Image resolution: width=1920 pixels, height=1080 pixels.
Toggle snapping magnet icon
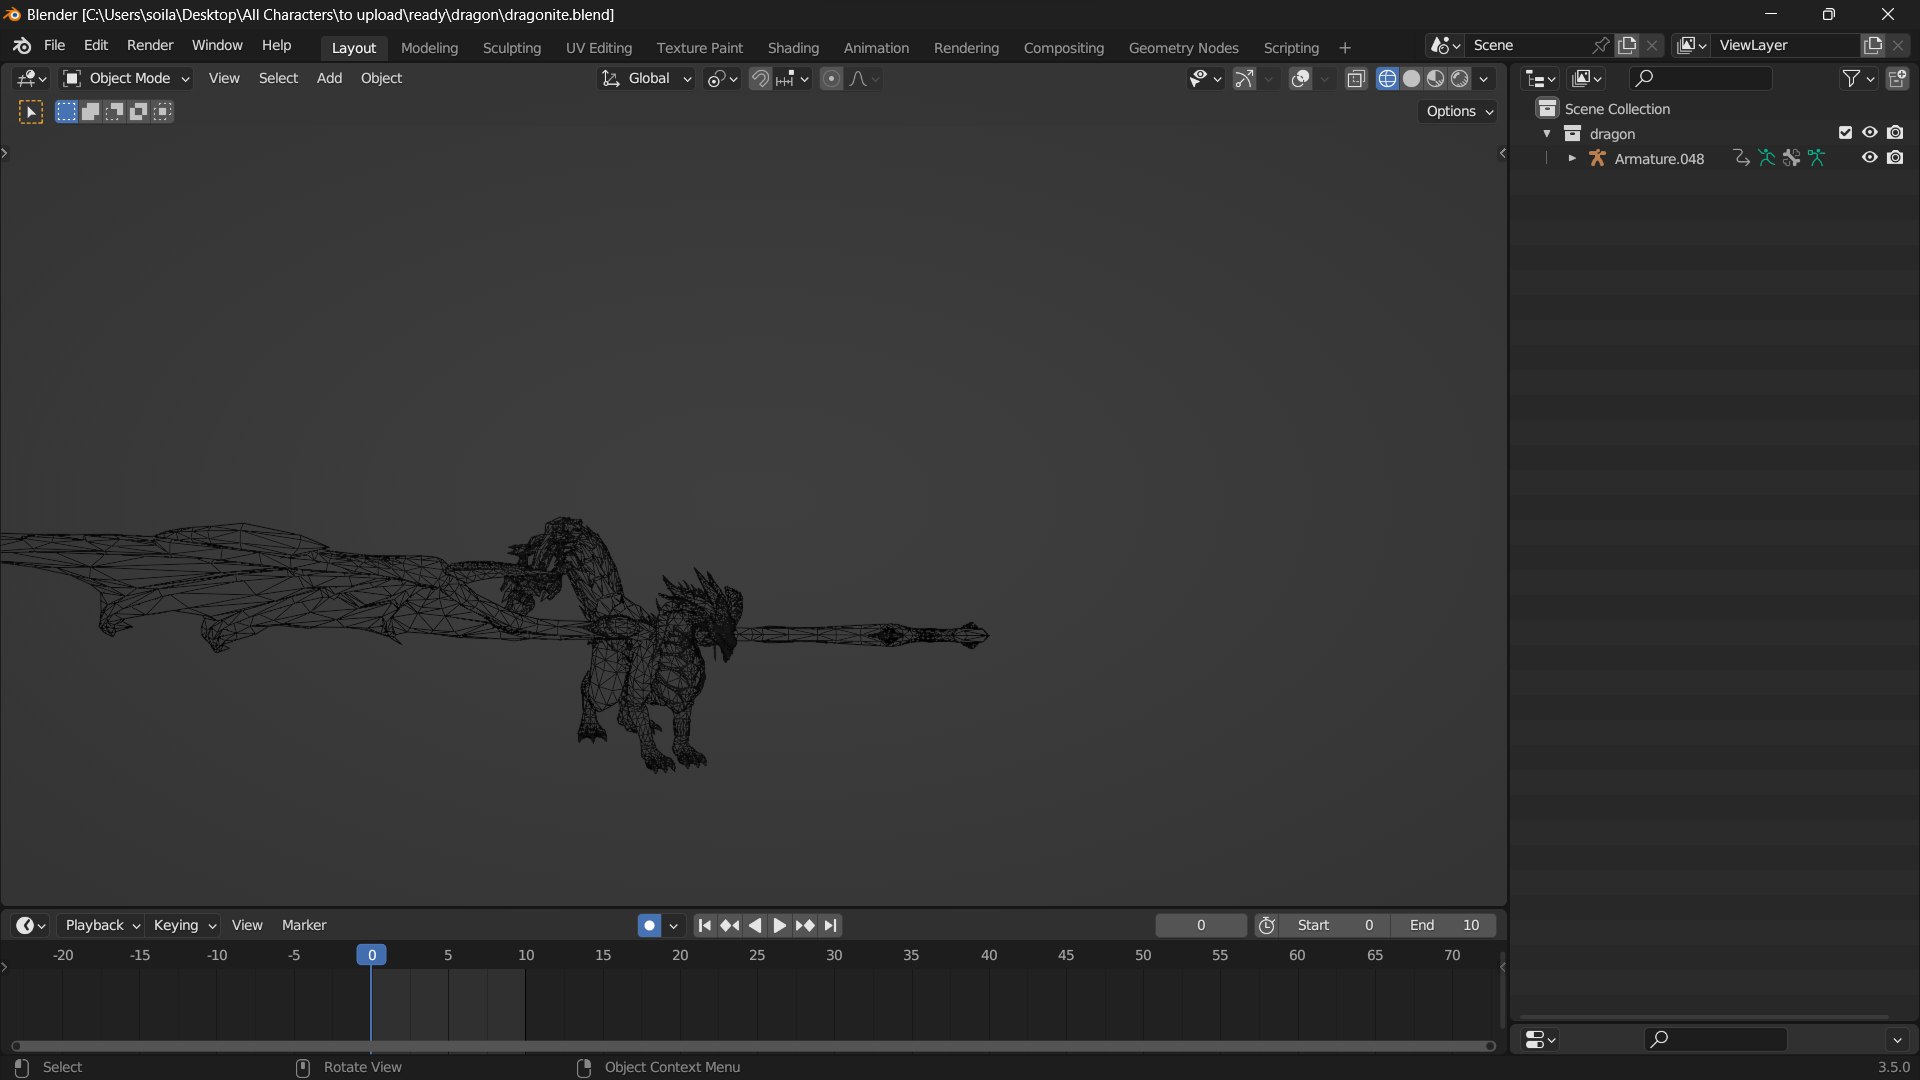click(760, 79)
